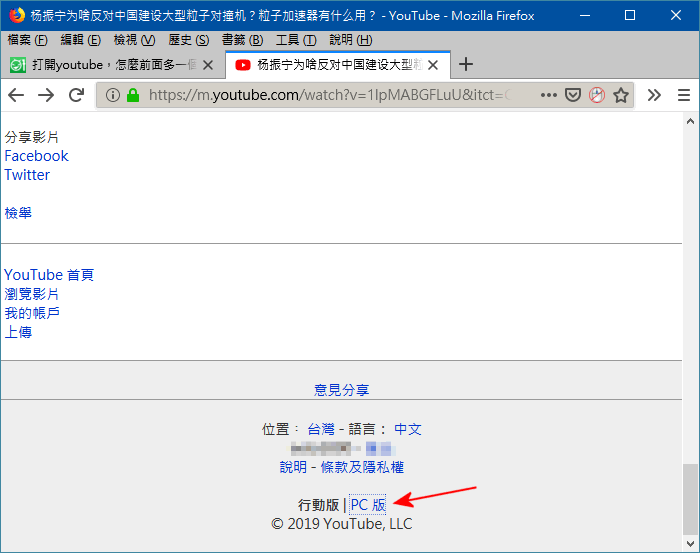Viewport: 700px width, 553px height.
Task: Open the footer 說明 help link
Action: point(293,467)
